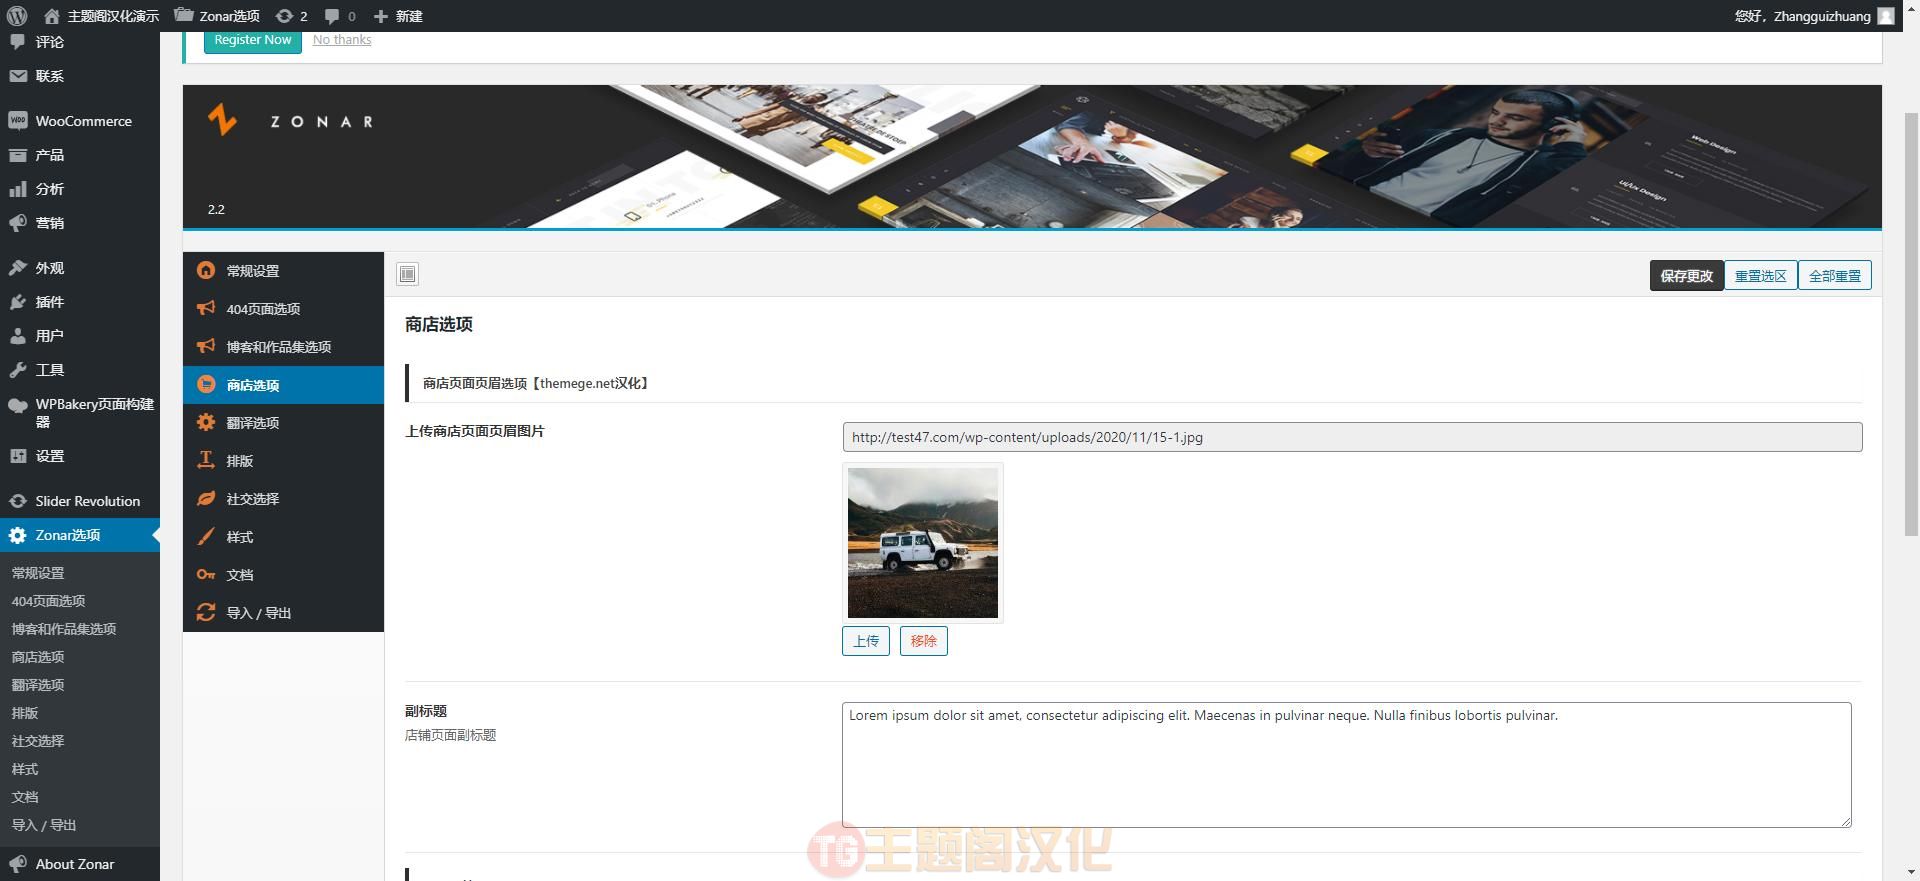This screenshot has height=881, width=1920.
Task: Select the 样式 brush tab
Action: coord(283,537)
